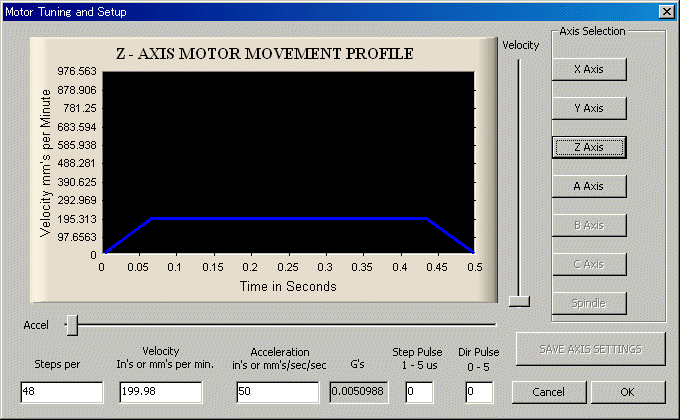This screenshot has width=680, height=420.
Task: Confirm with the OK button
Action: coord(628,392)
